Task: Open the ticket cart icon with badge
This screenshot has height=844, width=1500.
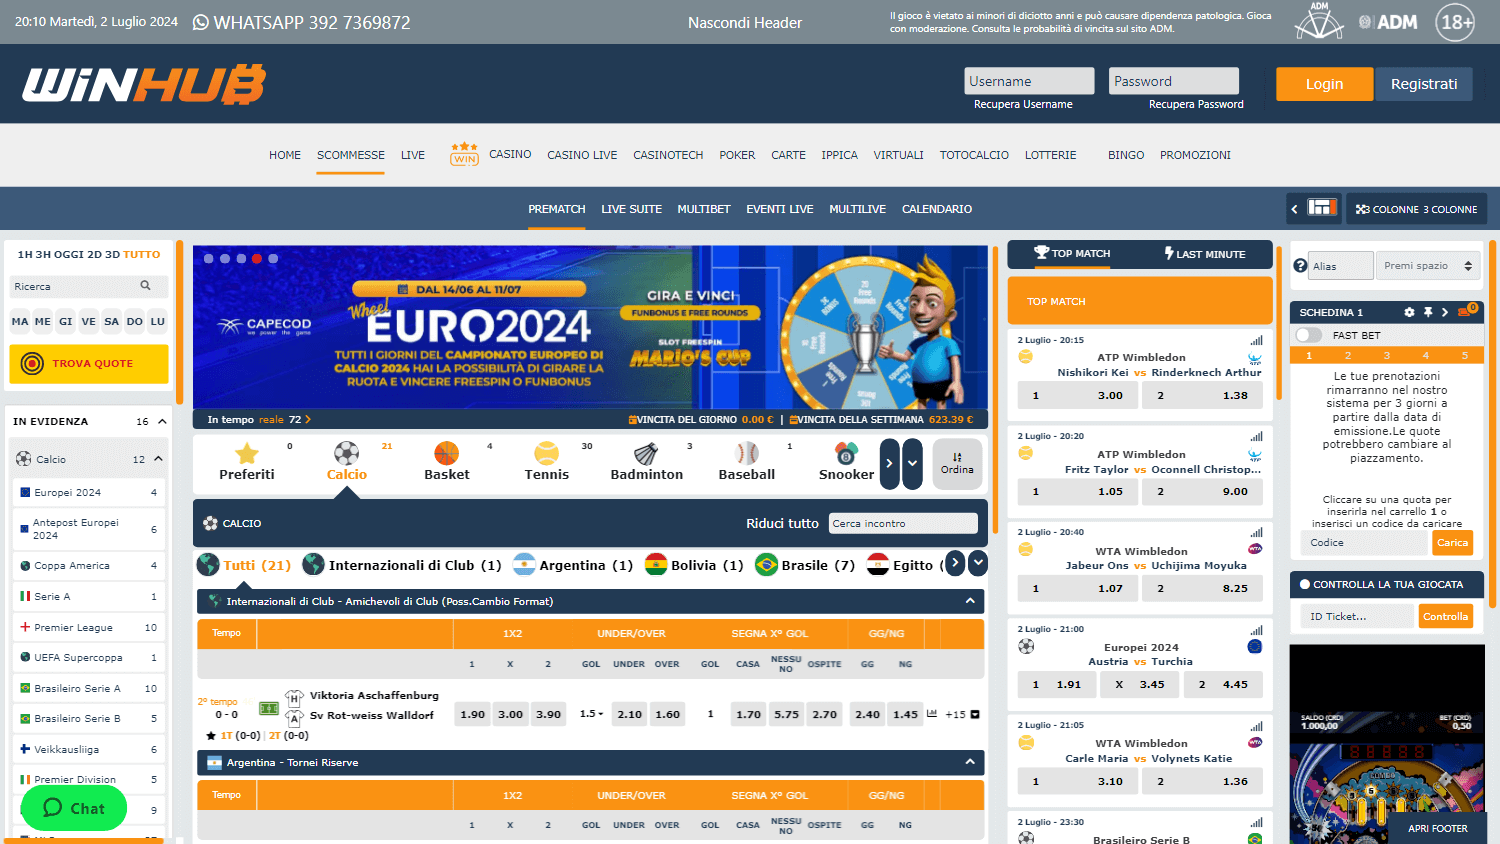Action: (x=1467, y=310)
